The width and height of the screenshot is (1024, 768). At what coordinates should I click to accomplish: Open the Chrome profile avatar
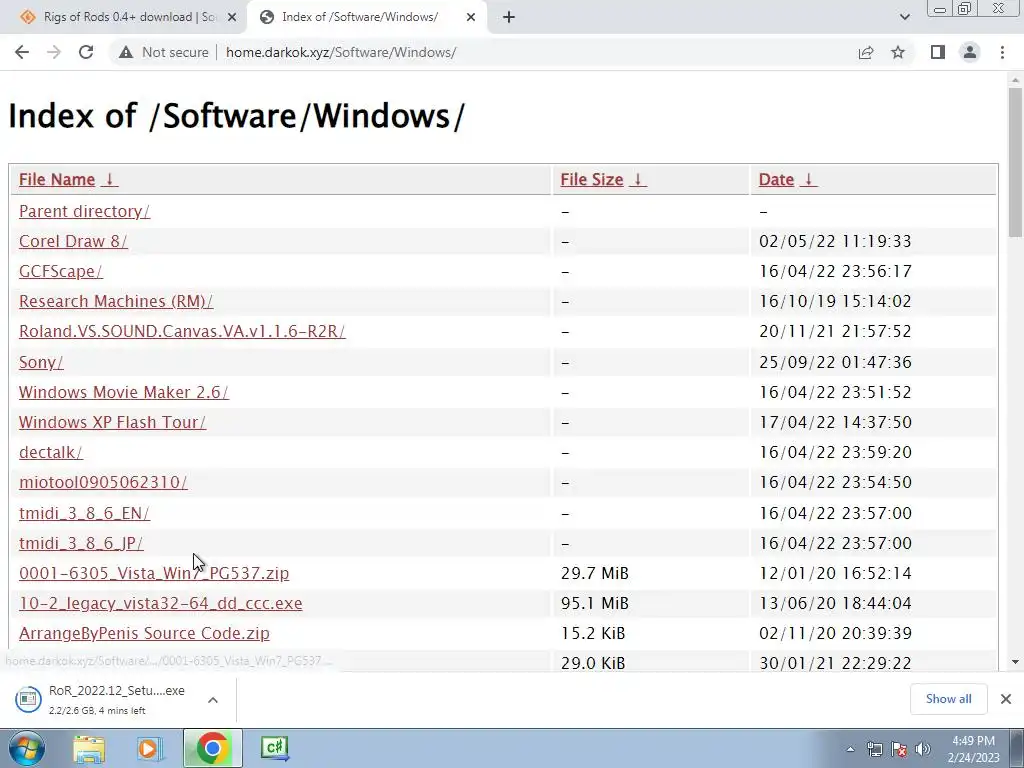click(970, 52)
